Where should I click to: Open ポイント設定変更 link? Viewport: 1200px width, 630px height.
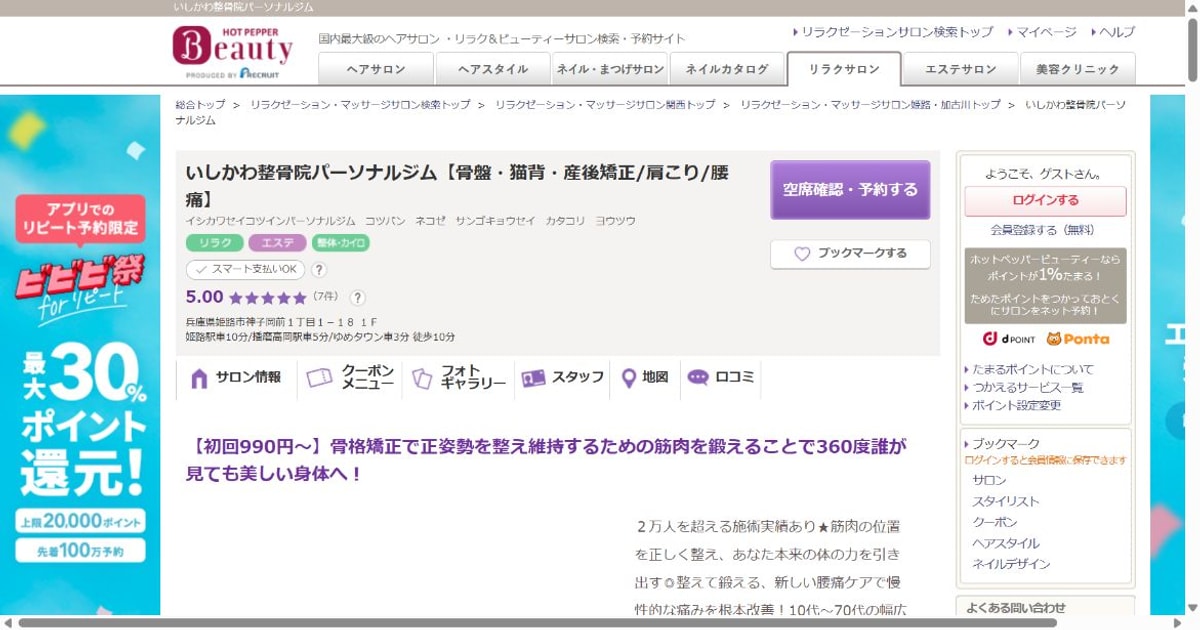(1017, 405)
